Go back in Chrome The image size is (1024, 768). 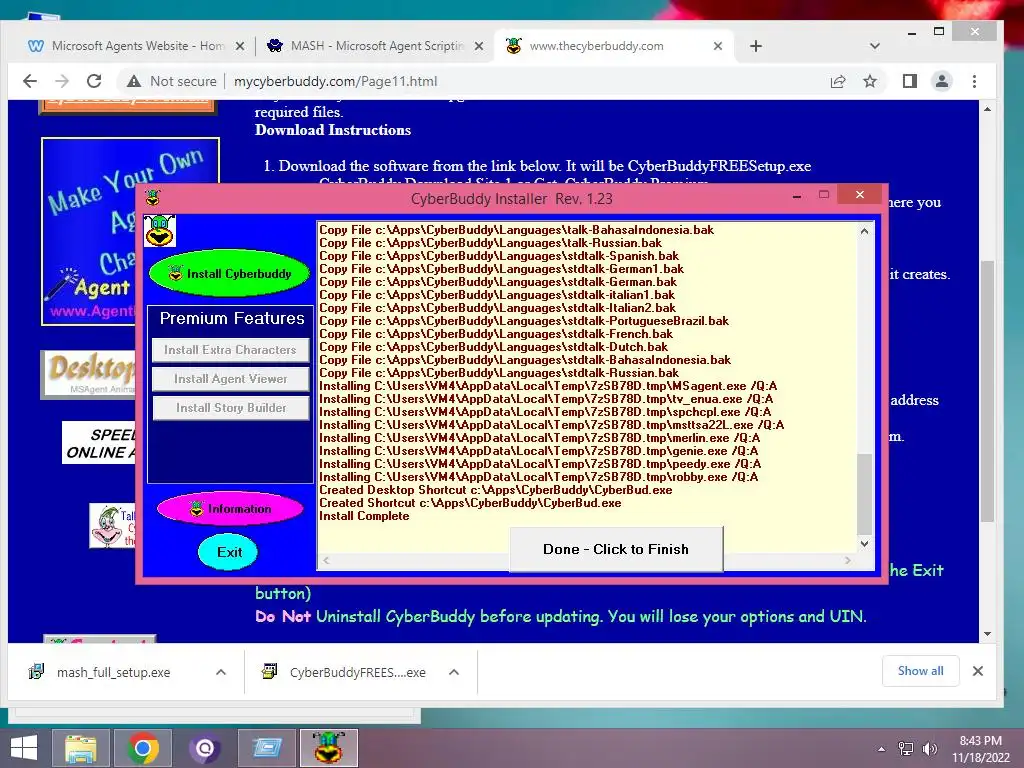pos(30,81)
